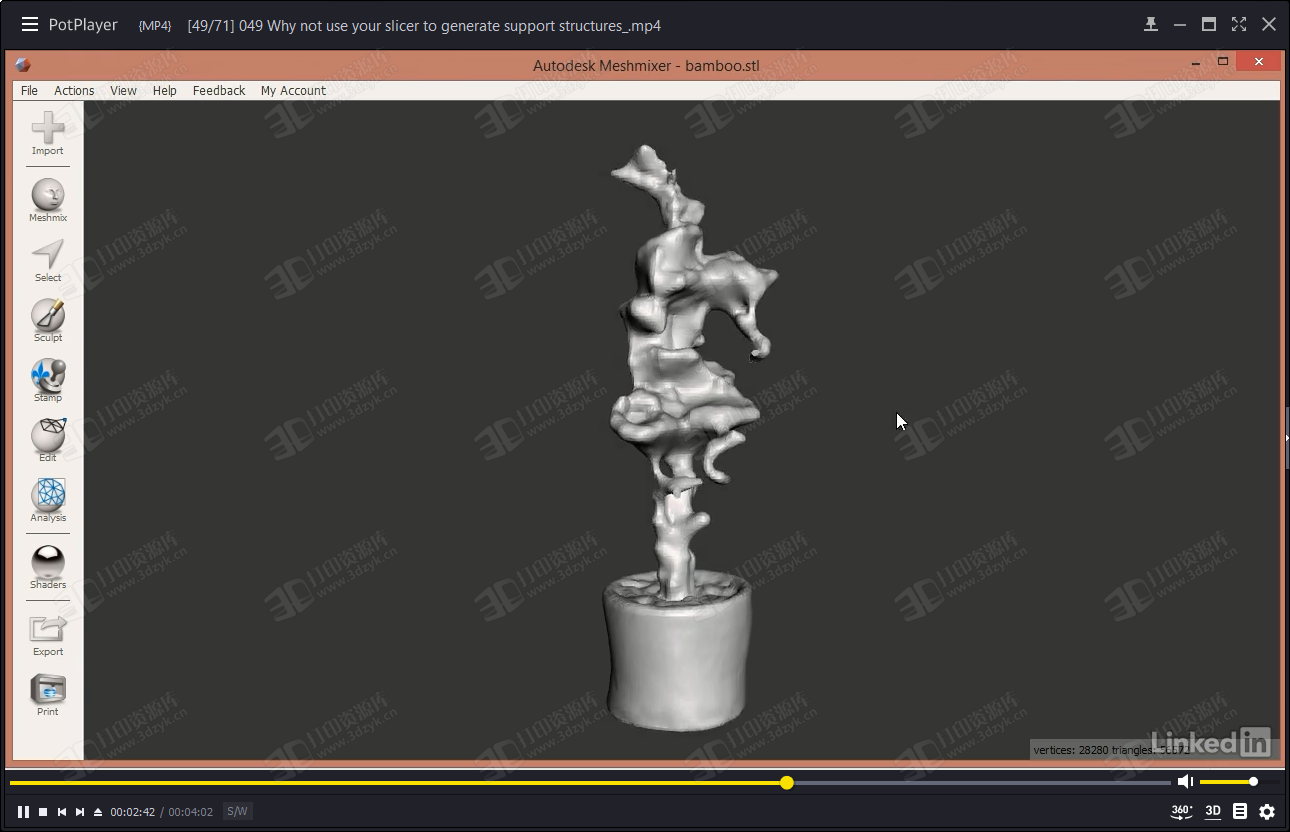Image resolution: width=1290 pixels, height=832 pixels.
Task: Skip to previous video file
Action: (x=62, y=812)
